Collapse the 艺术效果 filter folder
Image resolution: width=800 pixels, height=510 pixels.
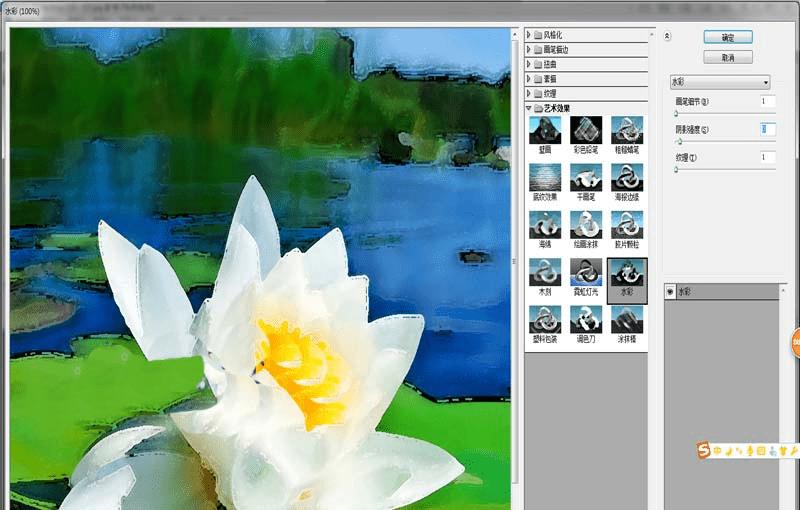tap(529, 108)
